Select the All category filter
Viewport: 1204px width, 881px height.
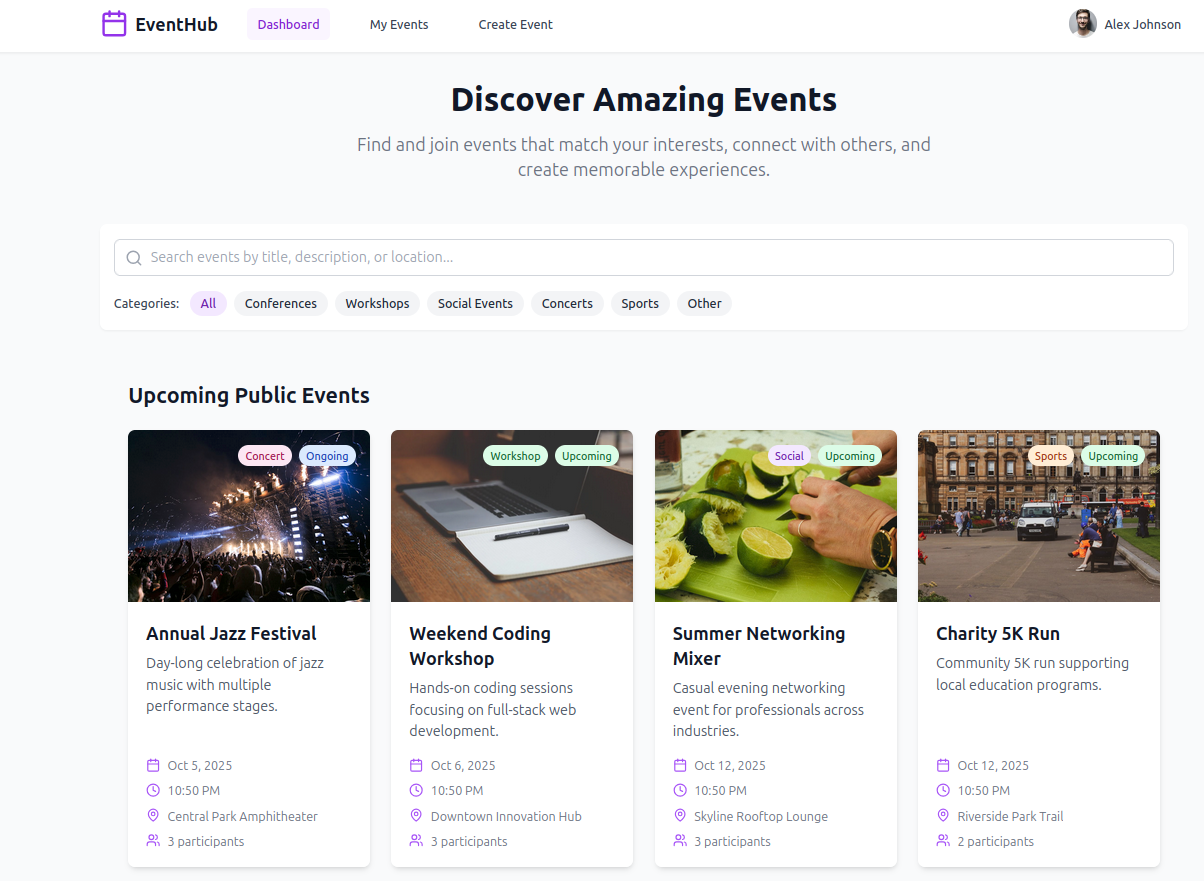coord(208,304)
